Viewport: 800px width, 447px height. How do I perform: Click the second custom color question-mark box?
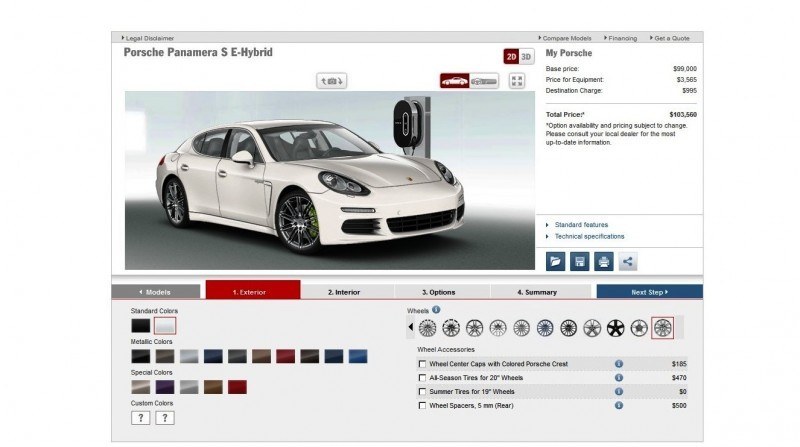[164, 418]
